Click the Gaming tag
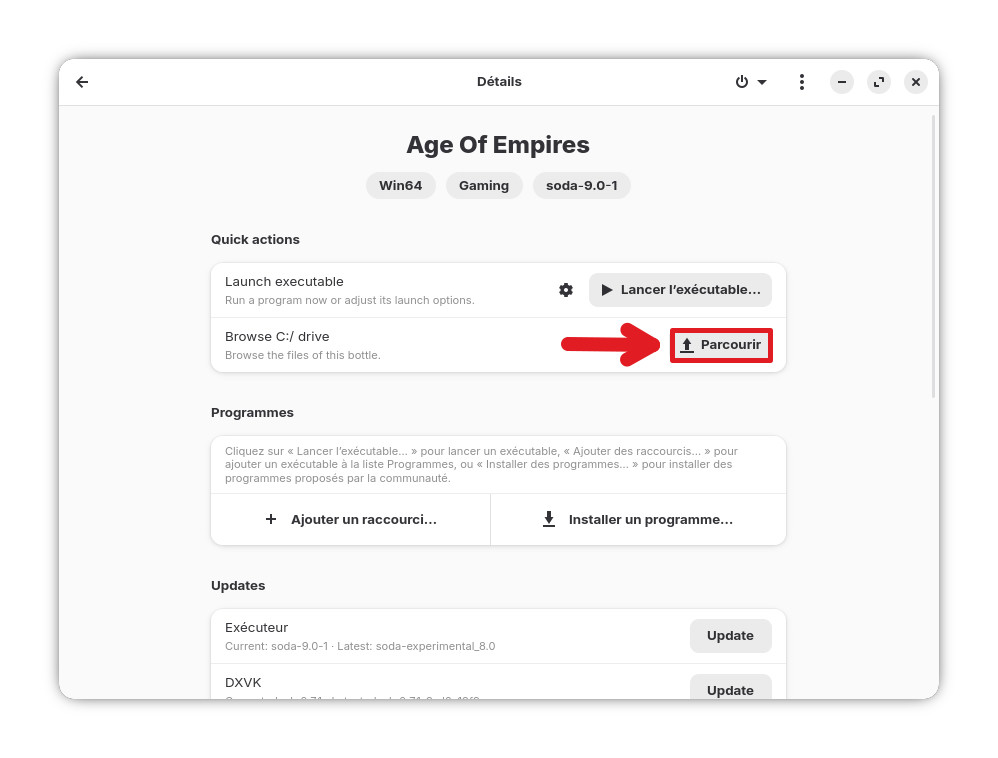 (x=484, y=185)
